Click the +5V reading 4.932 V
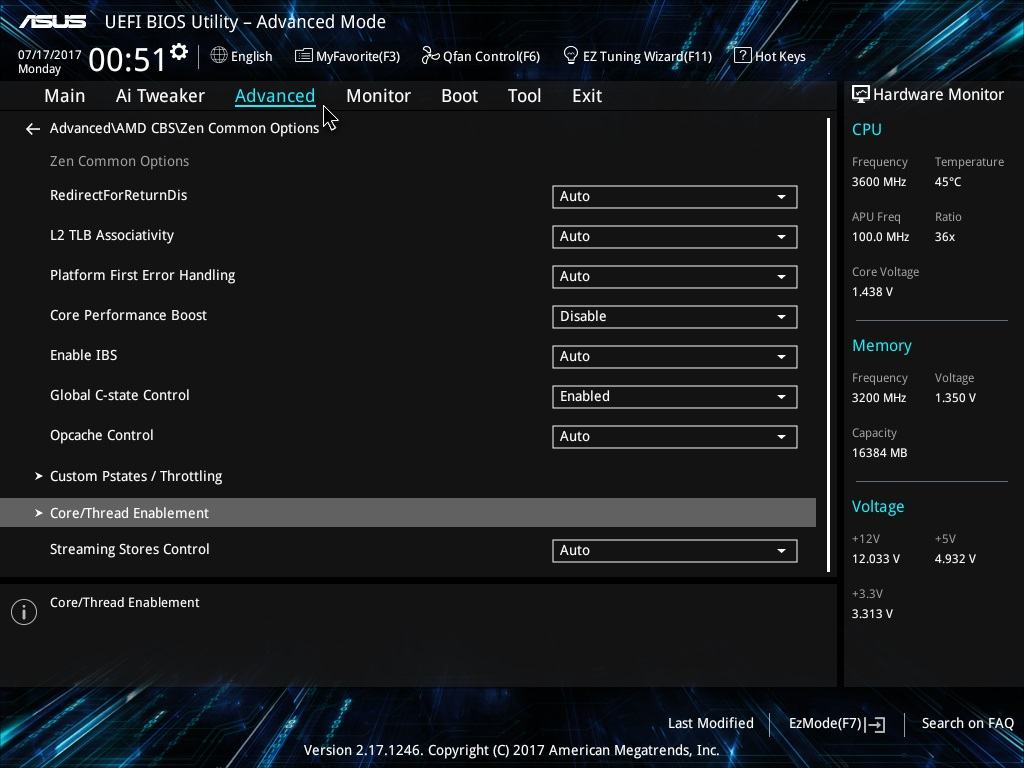The image size is (1024, 768). click(955, 558)
